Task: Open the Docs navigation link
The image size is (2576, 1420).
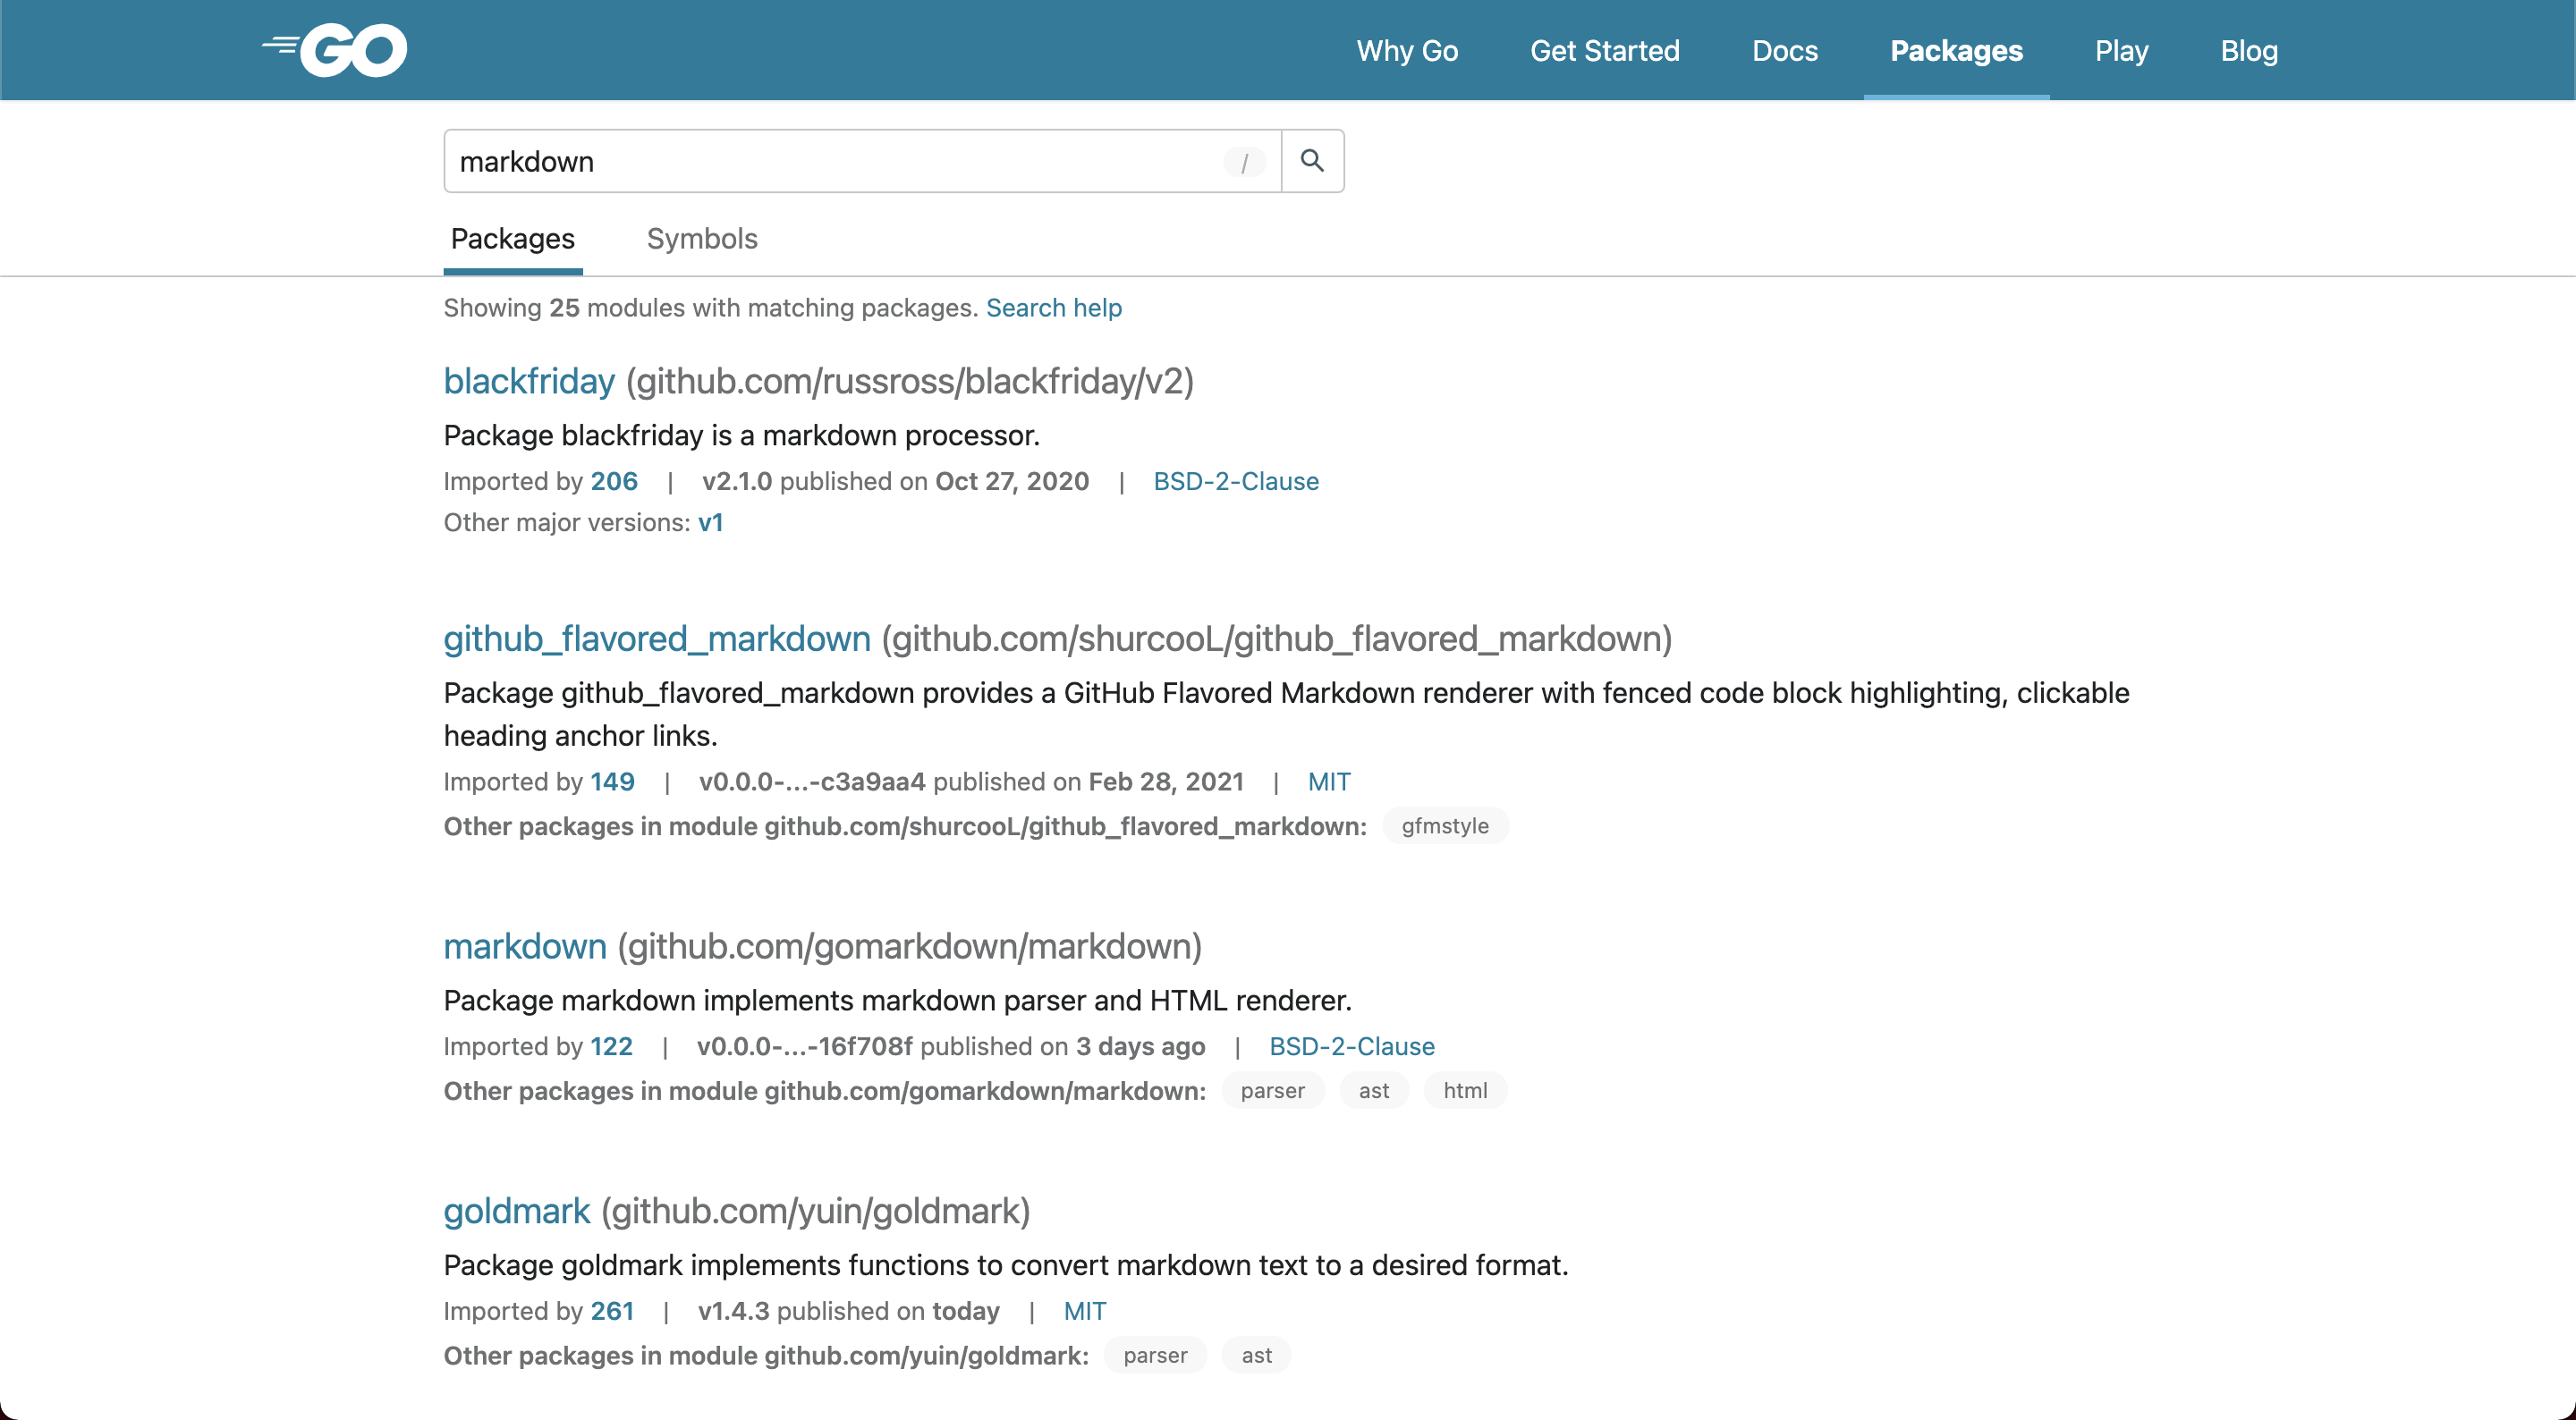Action: point(1784,50)
